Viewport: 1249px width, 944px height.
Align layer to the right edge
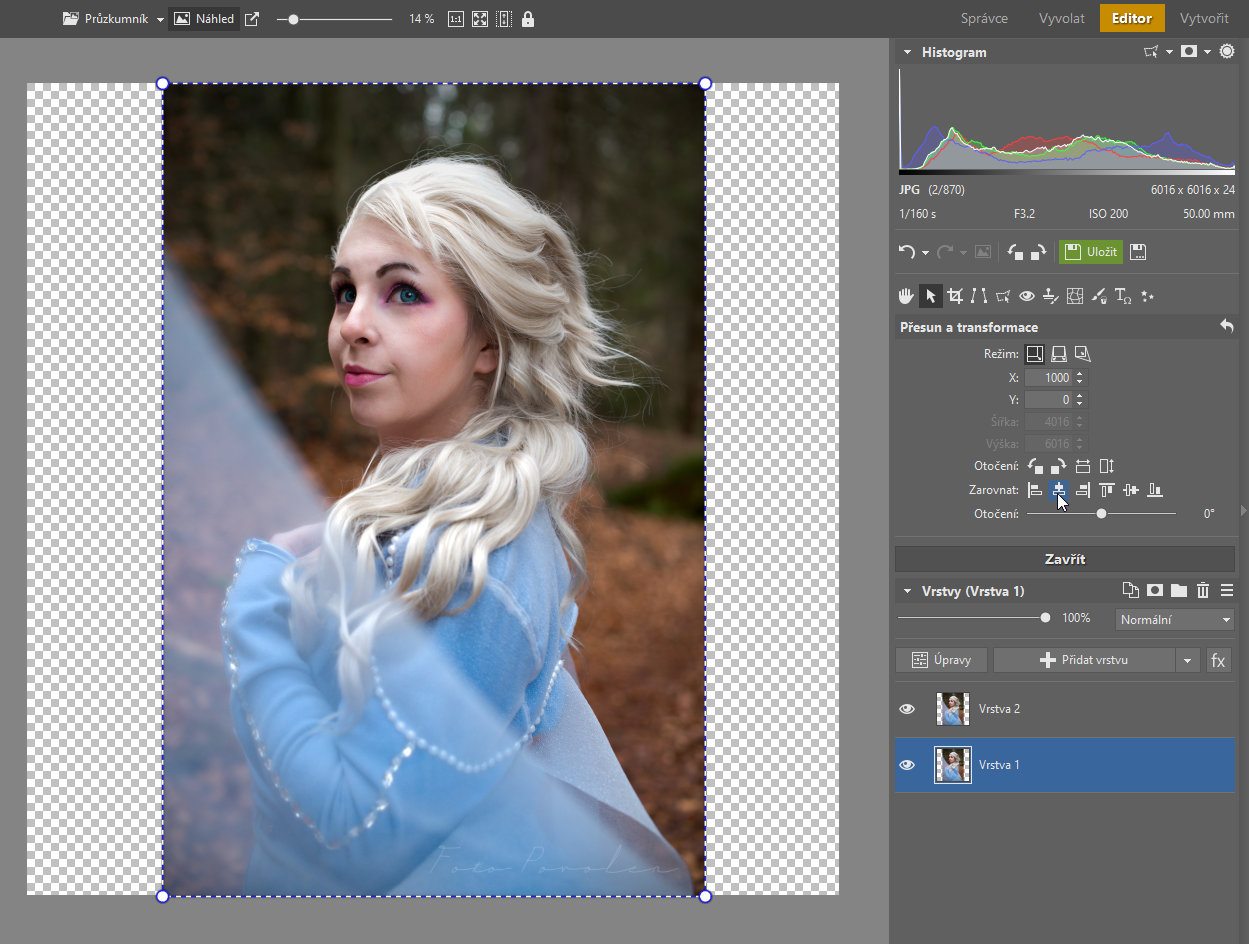tap(1083, 490)
